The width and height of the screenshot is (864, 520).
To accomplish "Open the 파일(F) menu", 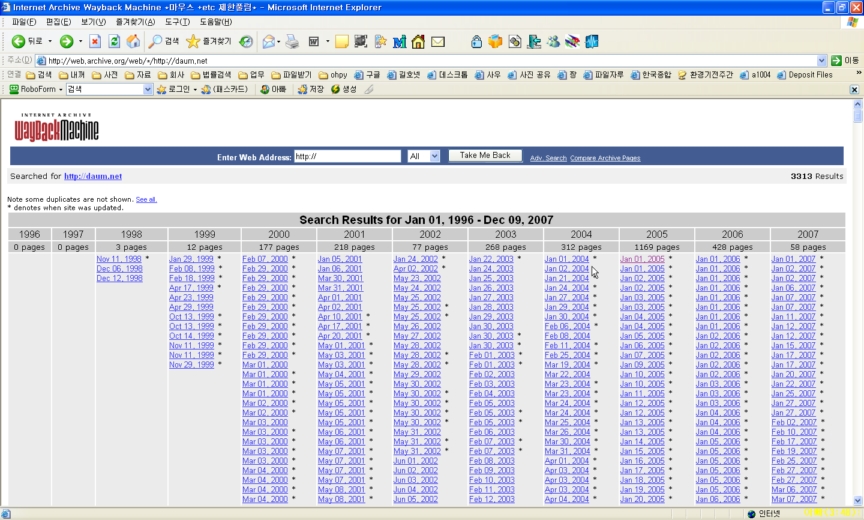I will tap(24, 22).
